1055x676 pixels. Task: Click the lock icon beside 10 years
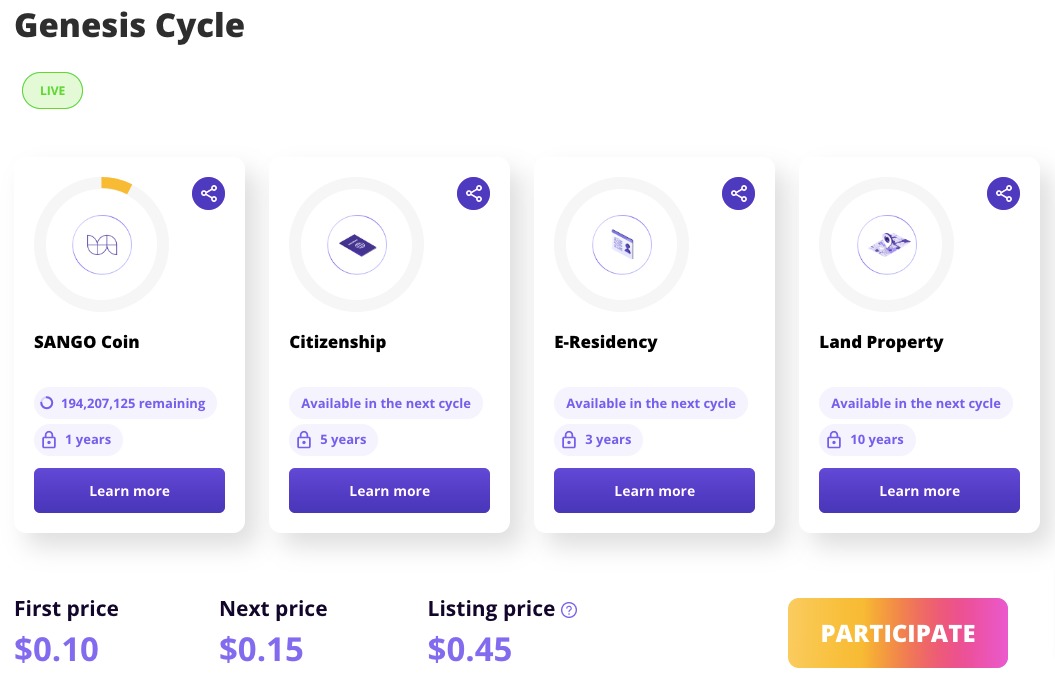pyautogui.click(x=834, y=440)
